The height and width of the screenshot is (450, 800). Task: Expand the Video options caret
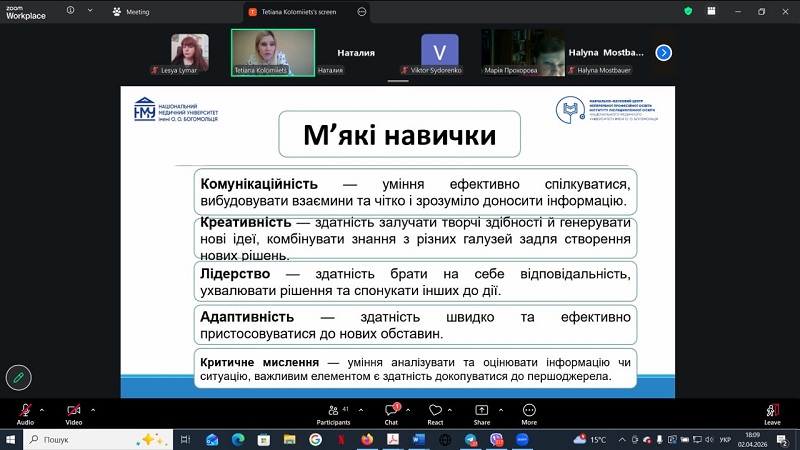pyautogui.click(x=93, y=408)
